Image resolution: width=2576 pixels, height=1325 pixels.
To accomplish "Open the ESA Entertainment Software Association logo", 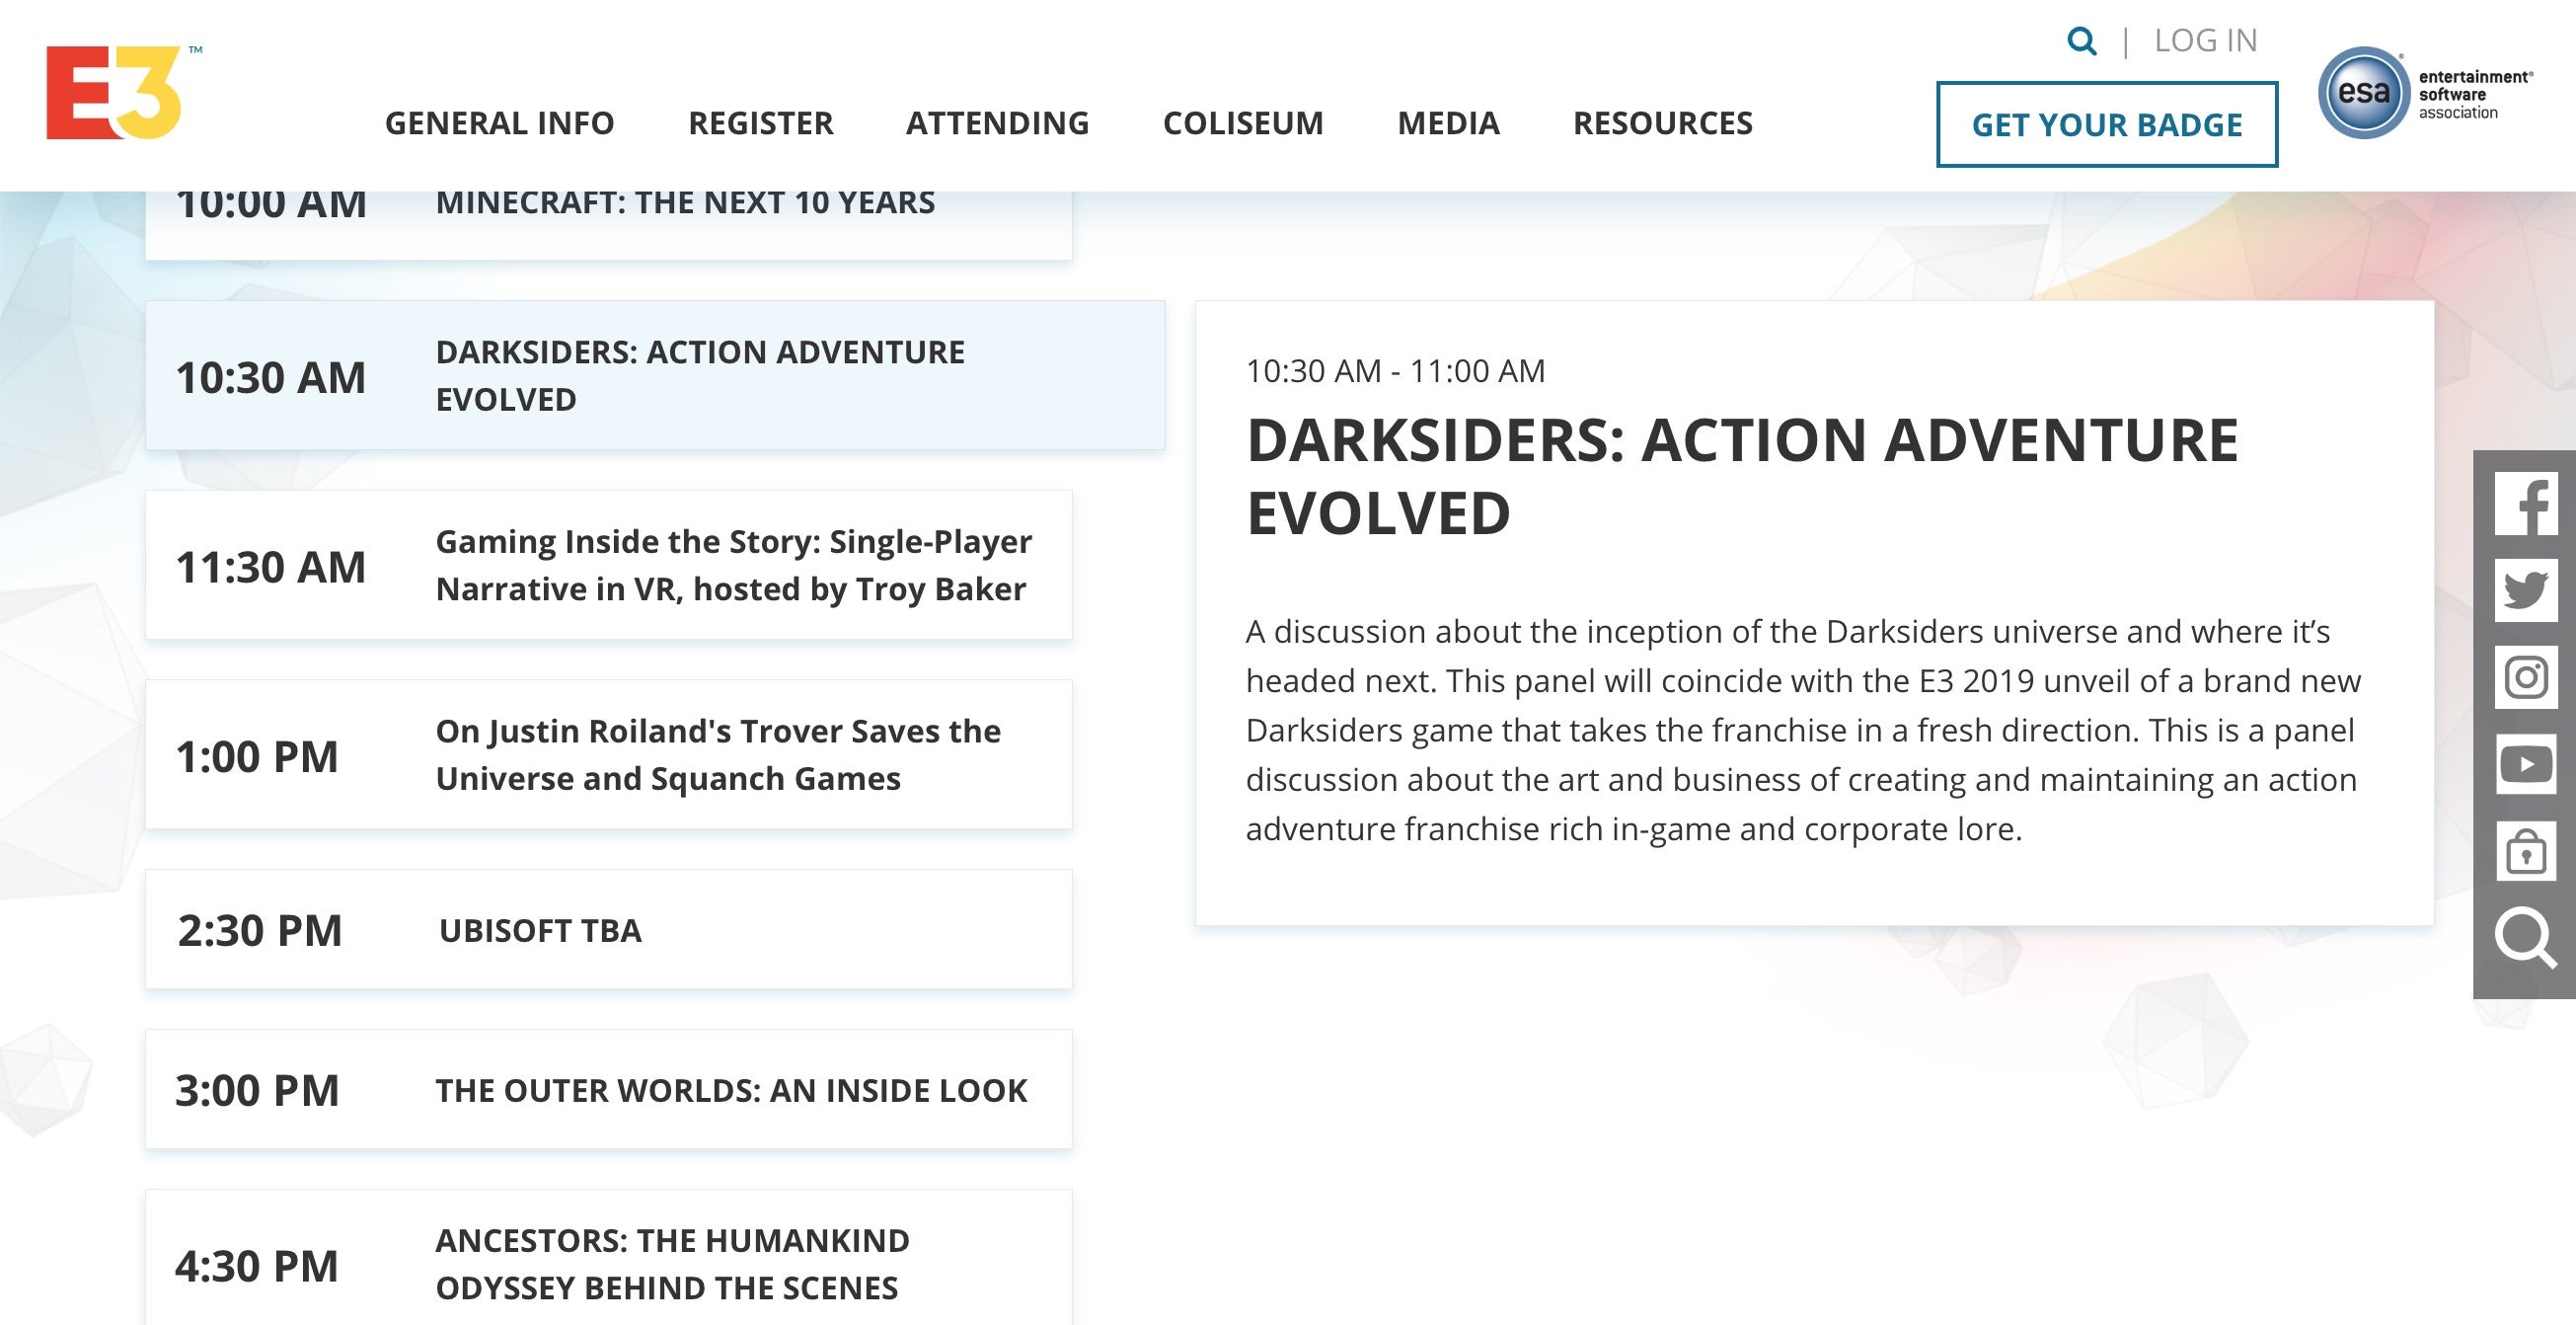I will pos(2425,93).
